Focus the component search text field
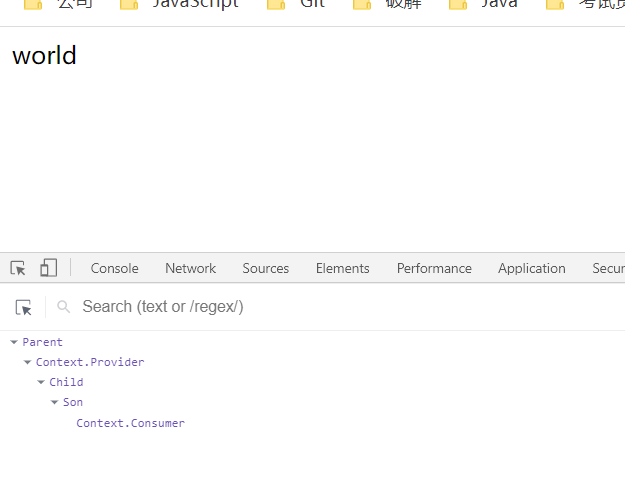This screenshot has width=625, height=495. [x=300, y=307]
